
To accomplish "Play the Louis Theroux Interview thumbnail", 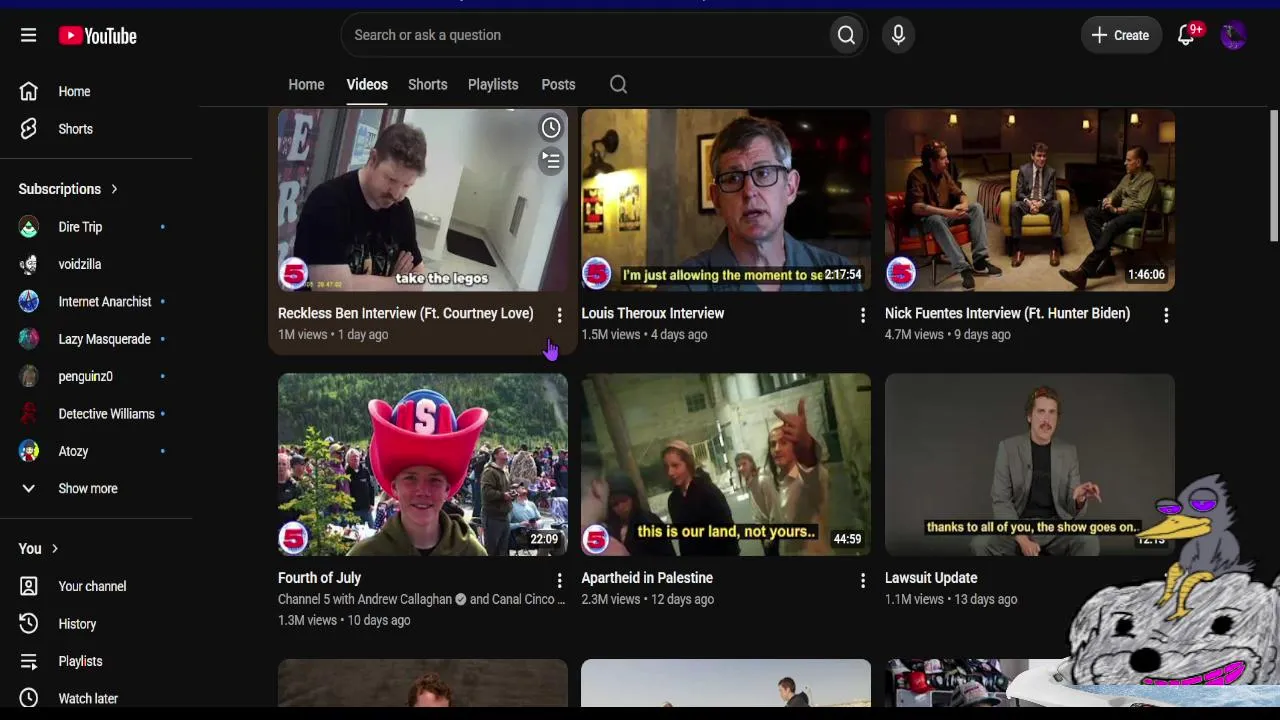I will 726,200.
